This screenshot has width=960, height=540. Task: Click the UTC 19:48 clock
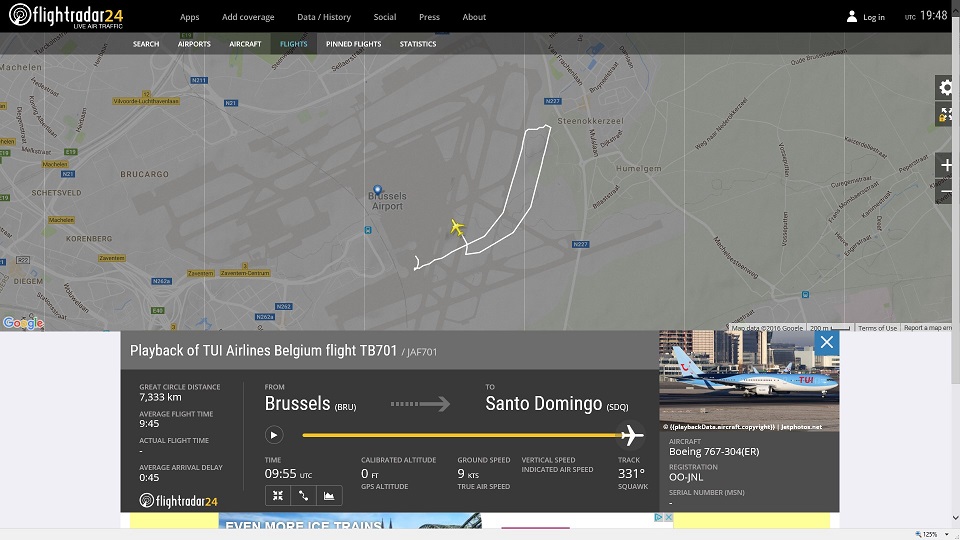tap(926, 16)
